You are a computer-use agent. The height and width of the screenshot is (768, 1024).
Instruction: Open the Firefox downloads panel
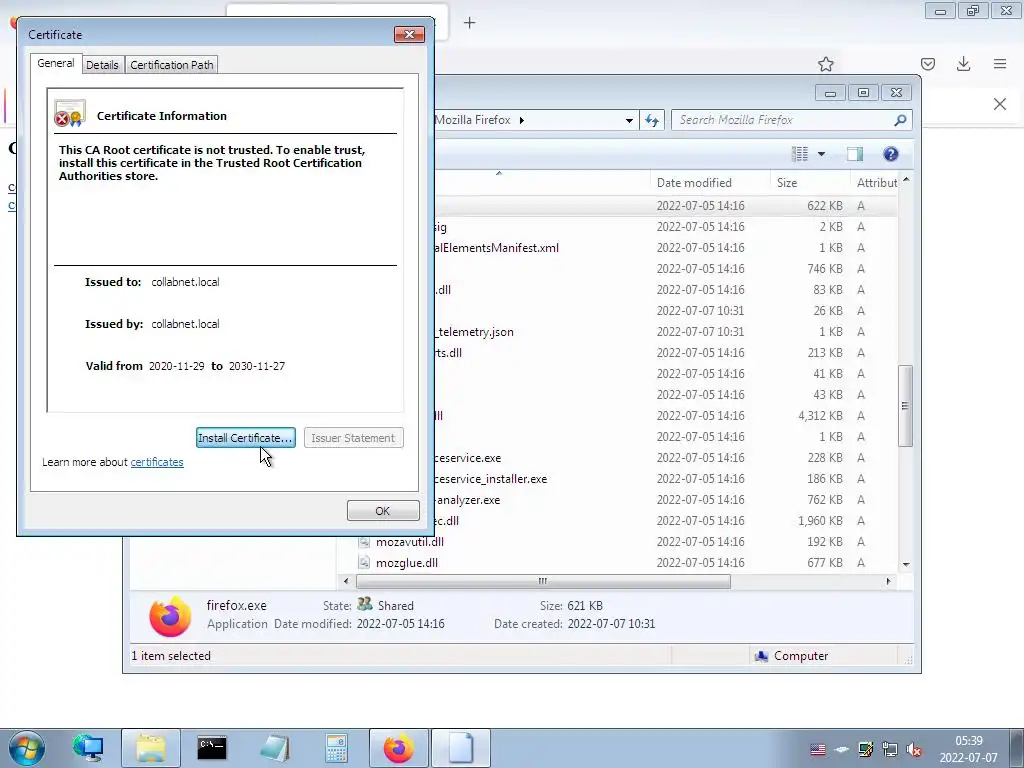pyautogui.click(x=963, y=64)
